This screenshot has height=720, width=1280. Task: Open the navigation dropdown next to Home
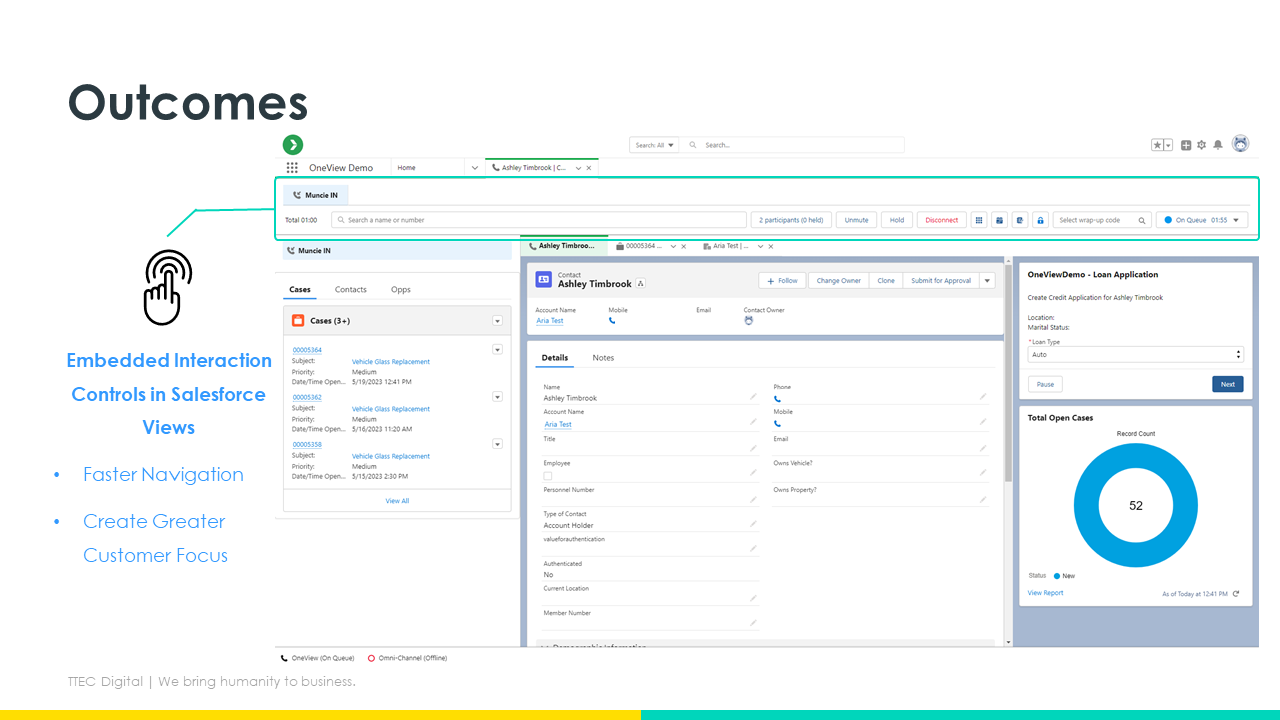[x=475, y=168]
